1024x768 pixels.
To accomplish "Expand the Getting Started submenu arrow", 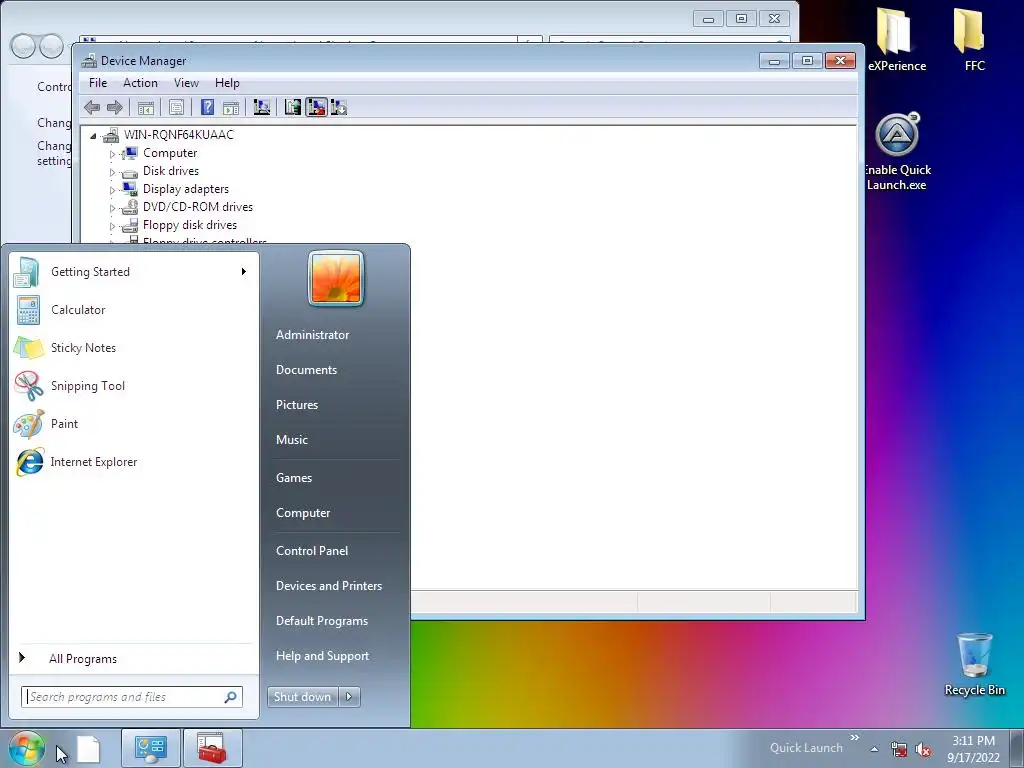I will tap(244, 272).
